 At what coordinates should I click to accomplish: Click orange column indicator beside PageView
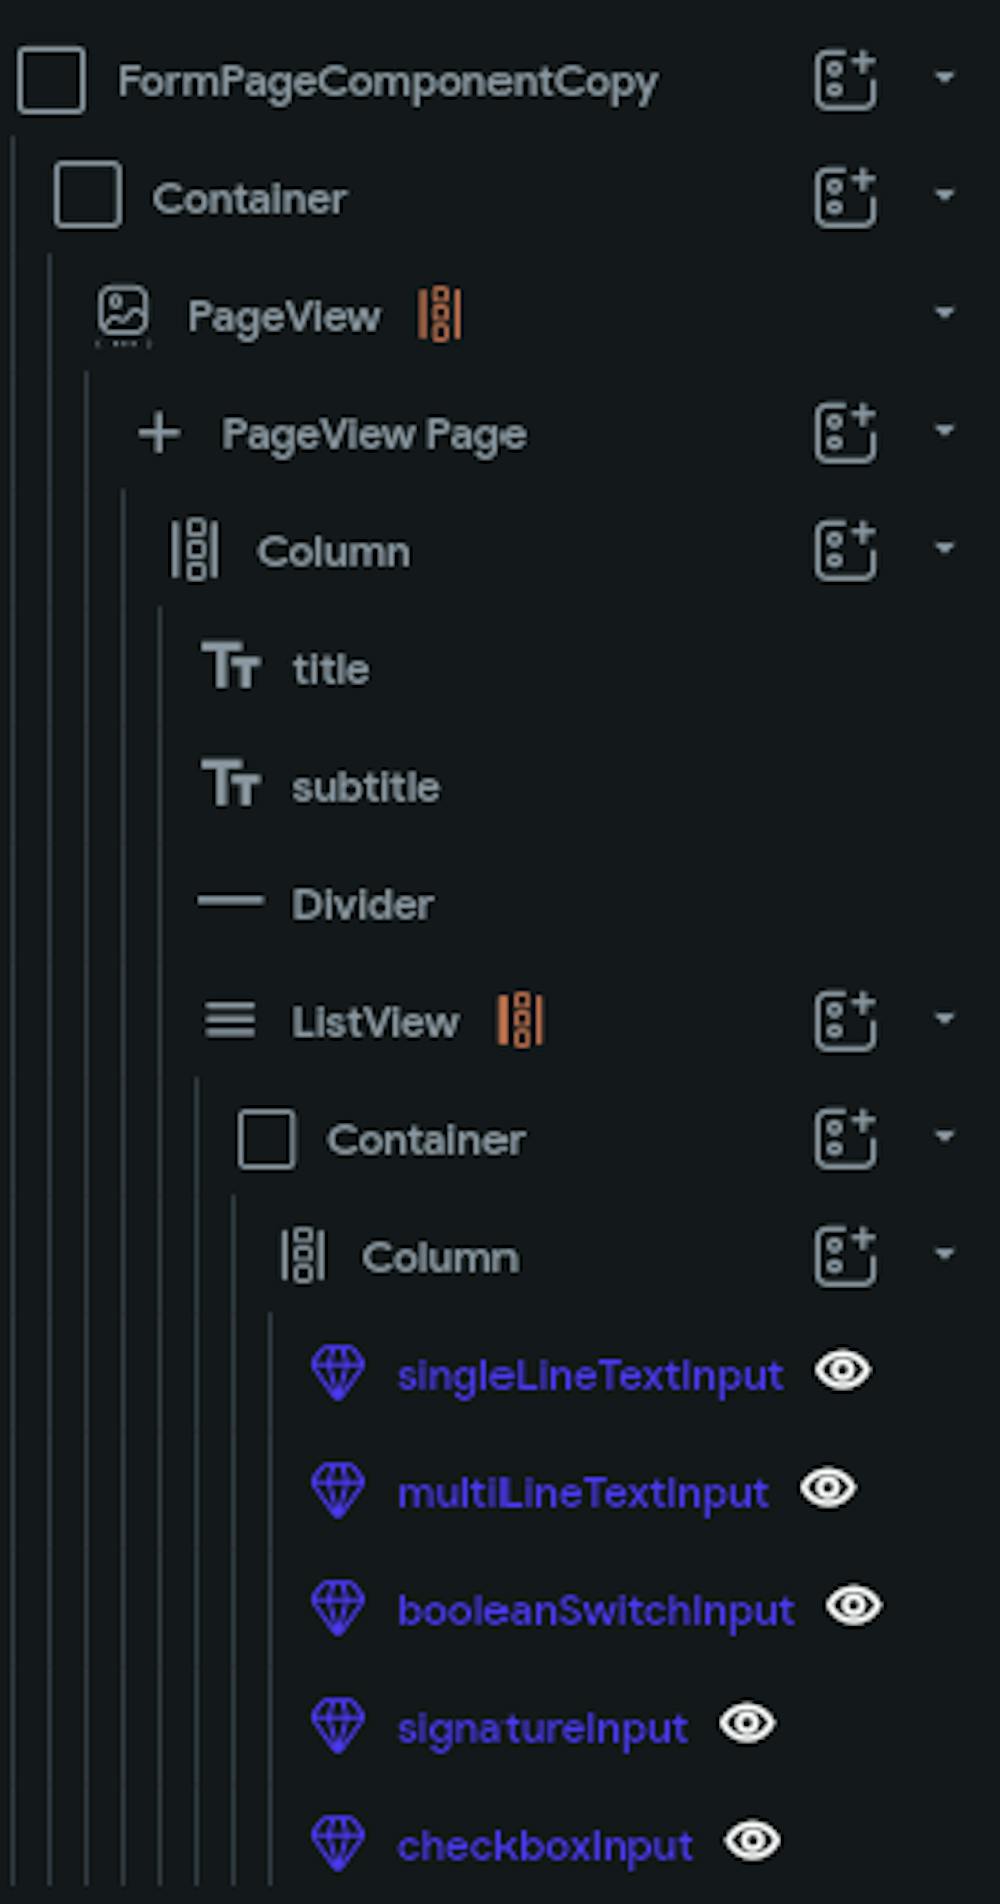(440, 315)
